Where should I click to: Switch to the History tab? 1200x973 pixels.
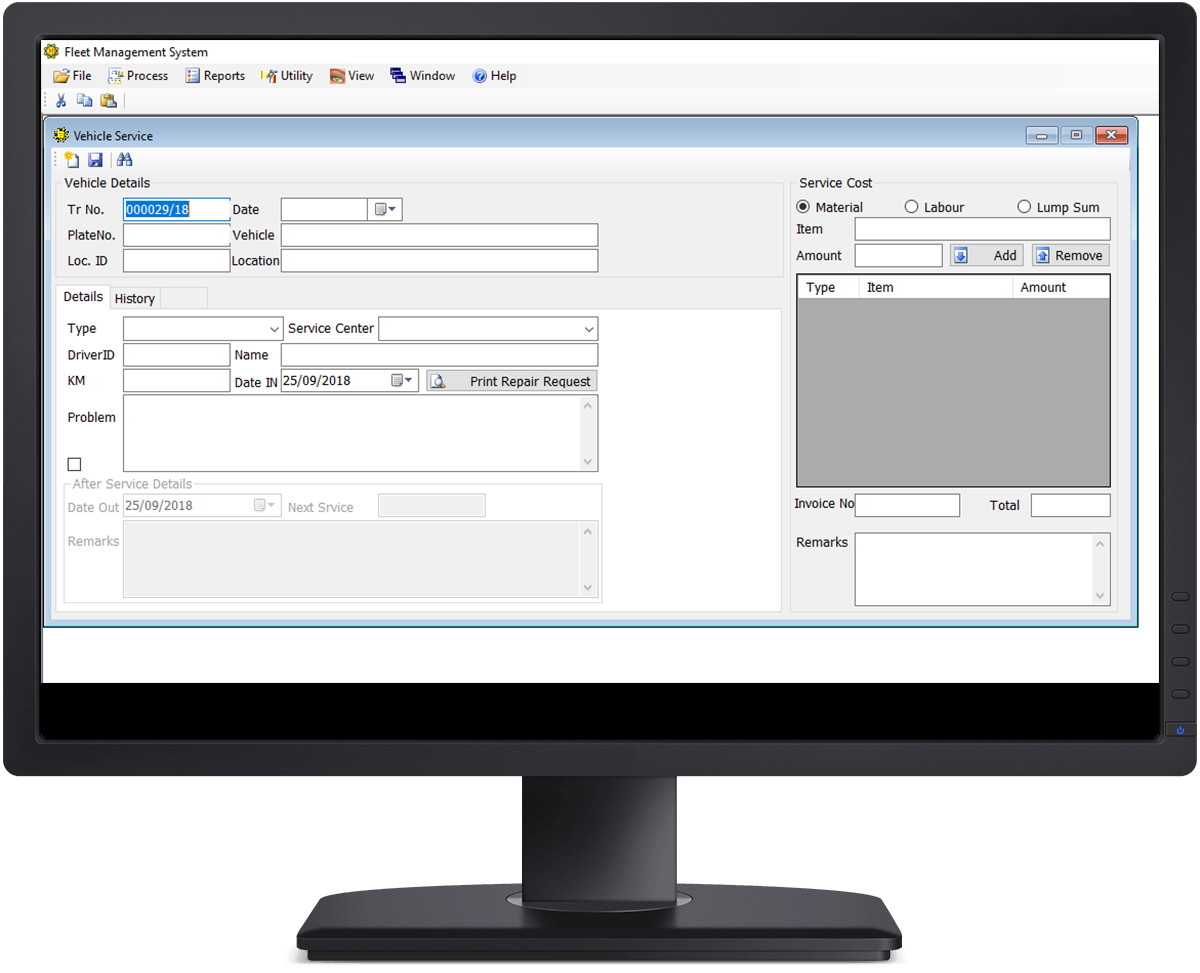point(135,298)
